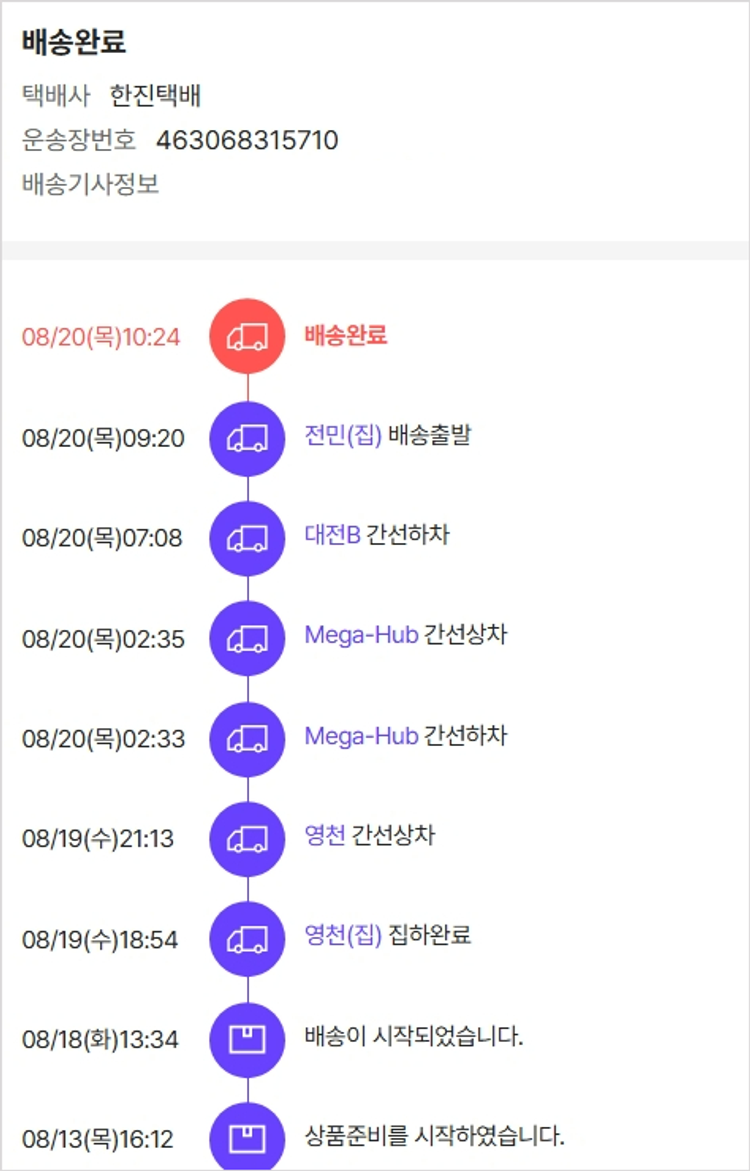The height and width of the screenshot is (1171, 750).
Task: Click the red 배송완료 truck icon
Action: tap(247, 337)
